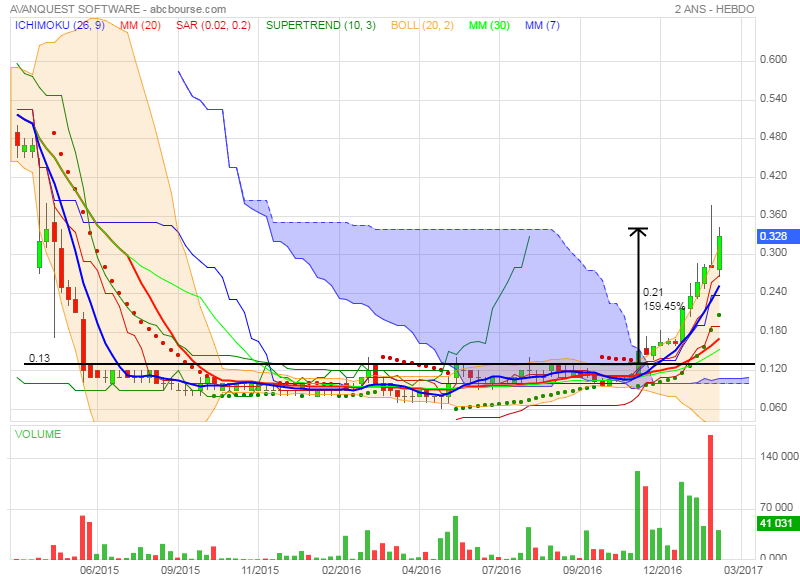Click the 0.060 price axis value
The width and height of the screenshot is (800, 580).
click(773, 407)
